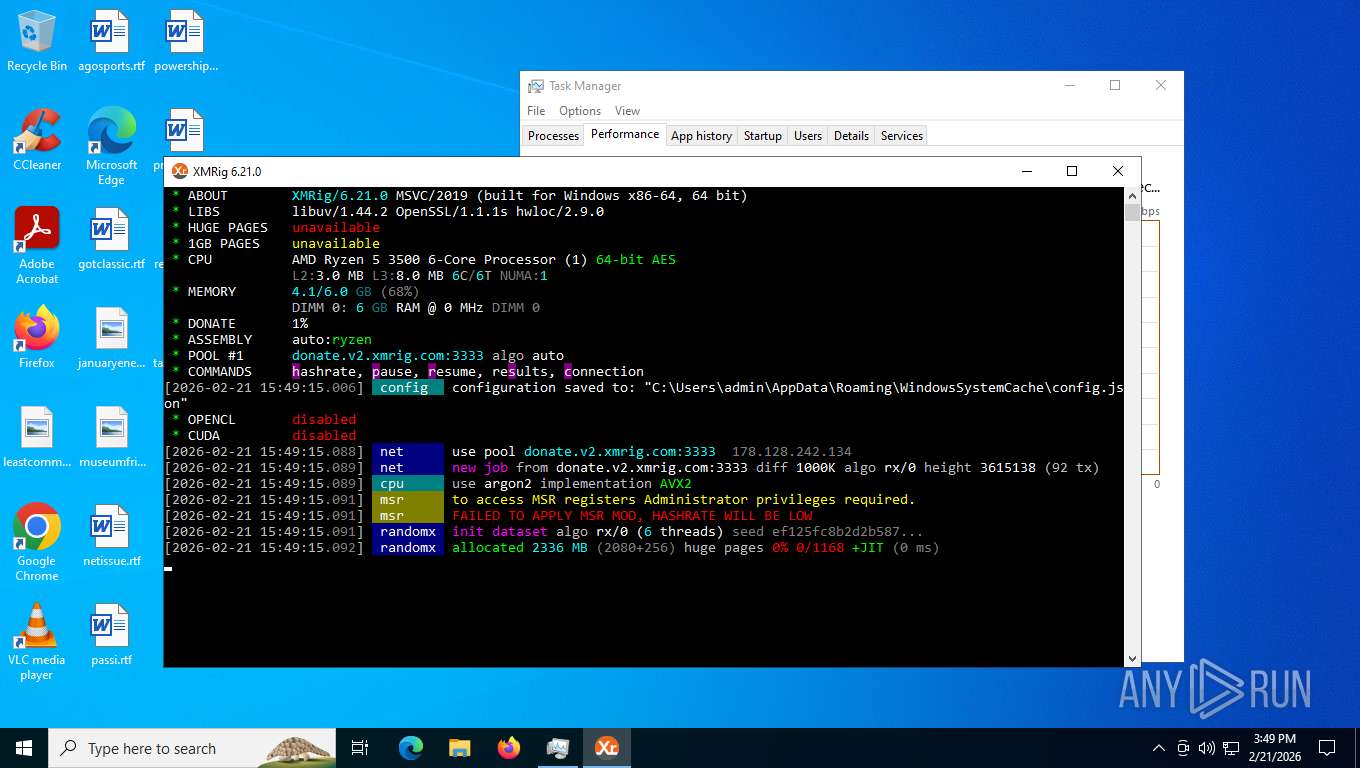Open museumfri image file icon
Image resolution: width=1360 pixels, height=768 pixels.
coord(111,437)
